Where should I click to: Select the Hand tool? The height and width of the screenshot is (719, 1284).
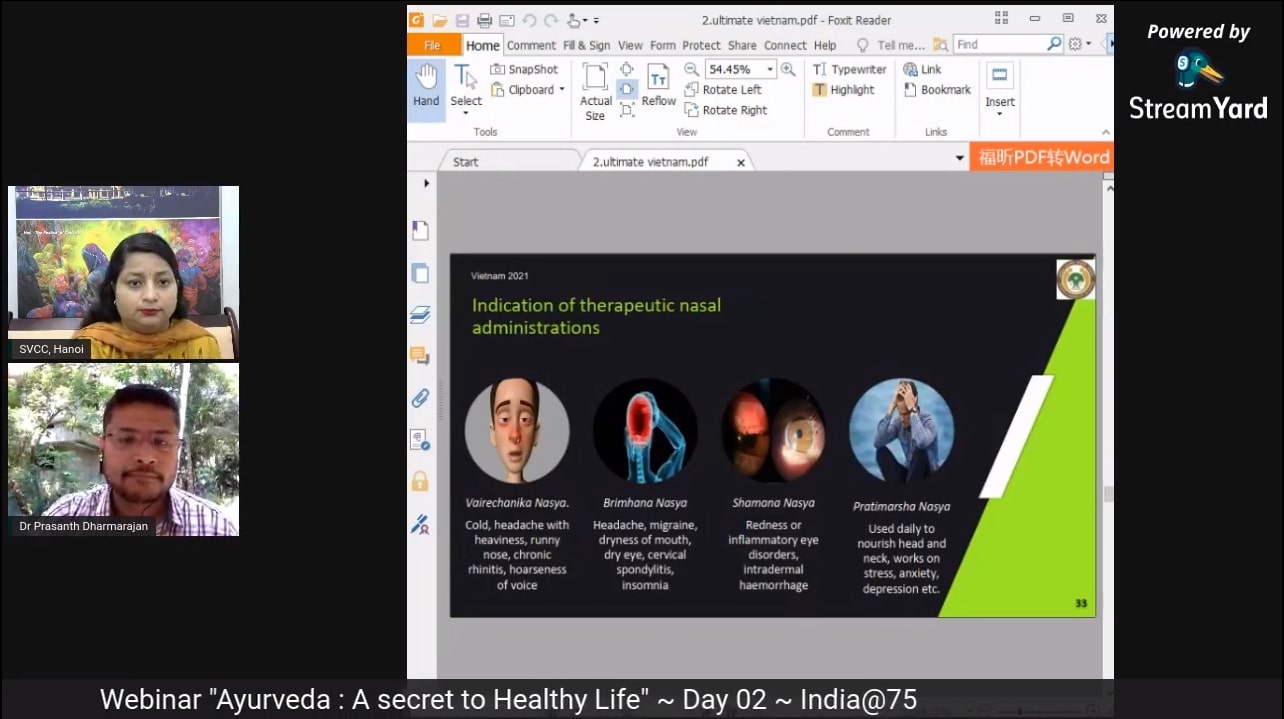point(426,86)
